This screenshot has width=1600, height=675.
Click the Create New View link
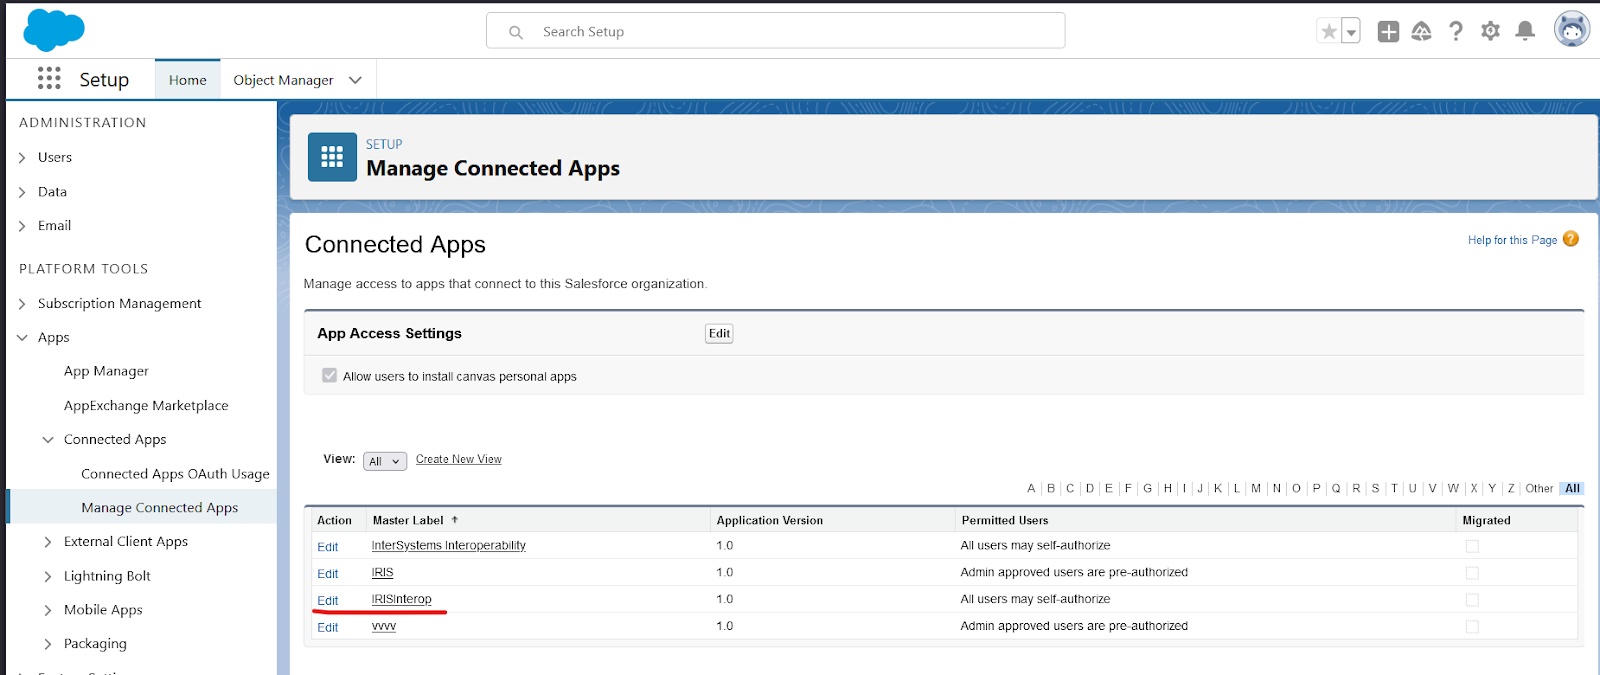coord(459,459)
